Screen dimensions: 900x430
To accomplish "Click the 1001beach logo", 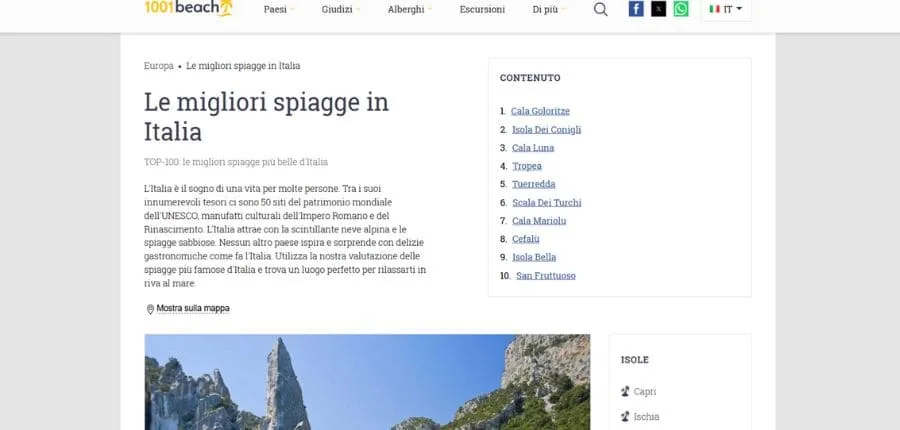I will click(x=174, y=9).
